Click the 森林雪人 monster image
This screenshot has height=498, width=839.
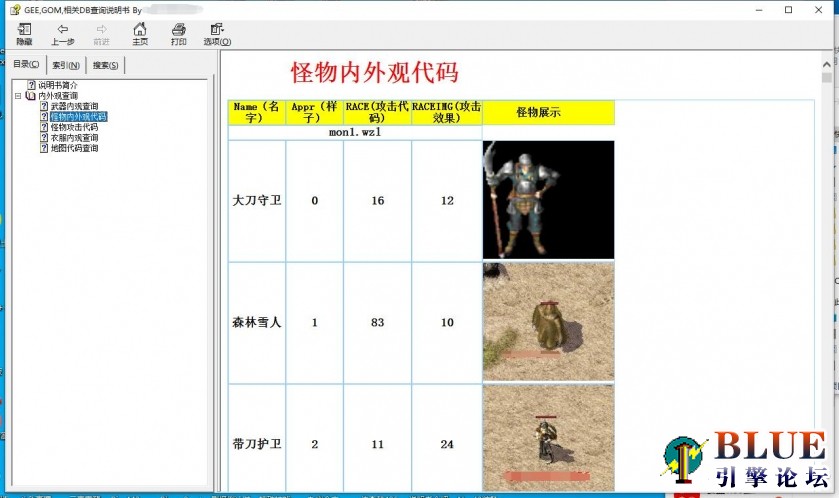click(548, 322)
